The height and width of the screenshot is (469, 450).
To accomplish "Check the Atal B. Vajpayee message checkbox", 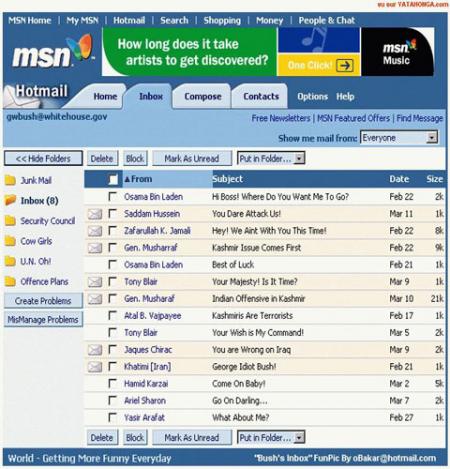I will (x=113, y=315).
